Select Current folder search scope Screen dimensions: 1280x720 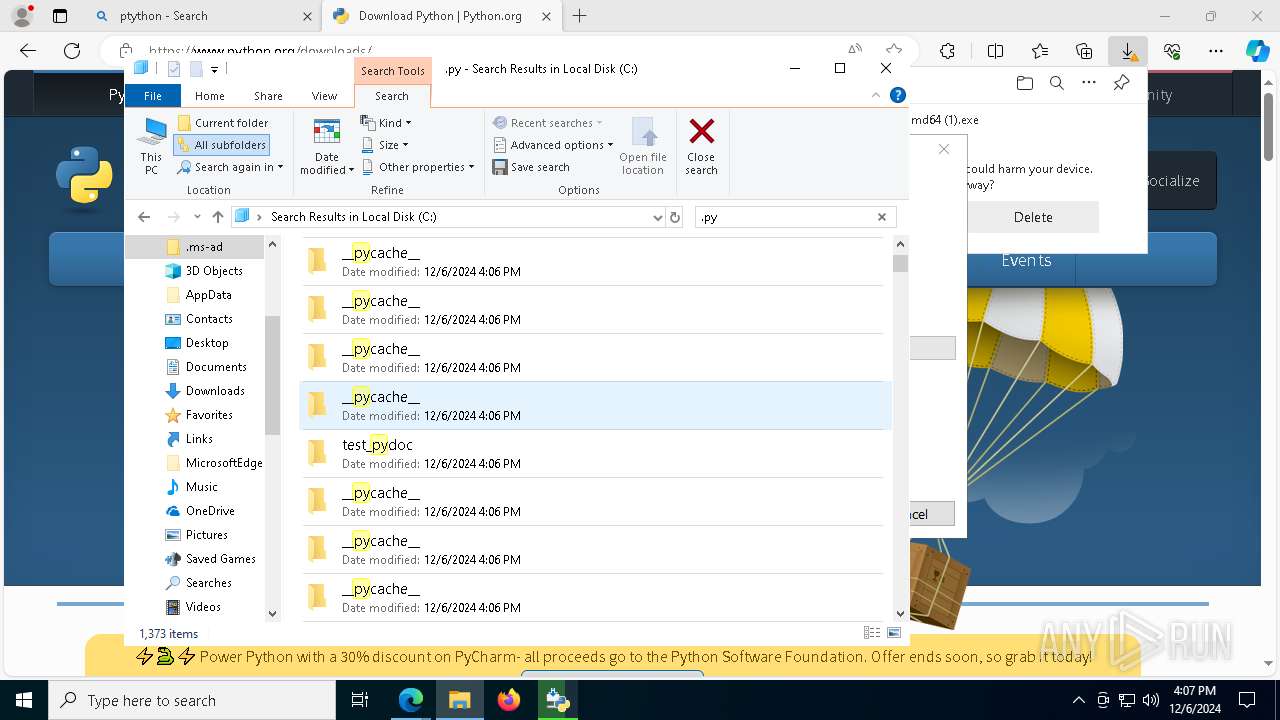tap(222, 123)
